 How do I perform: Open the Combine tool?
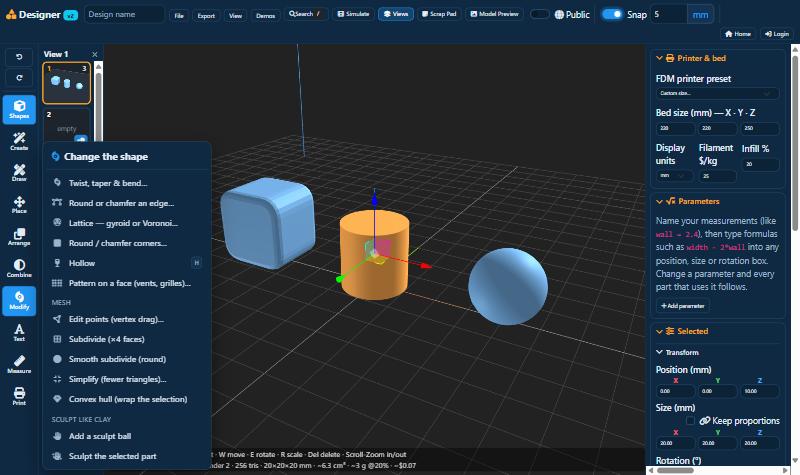[x=19, y=268]
